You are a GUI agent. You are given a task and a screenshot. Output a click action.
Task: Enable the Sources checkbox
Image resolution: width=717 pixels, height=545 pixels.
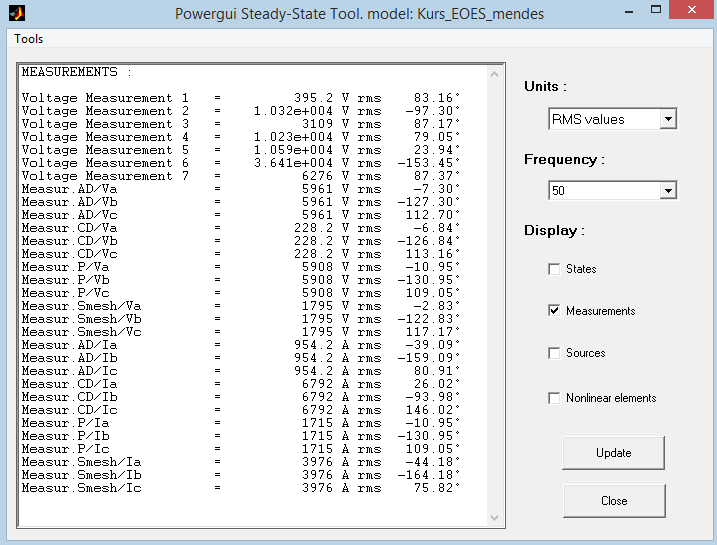coord(554,353)
